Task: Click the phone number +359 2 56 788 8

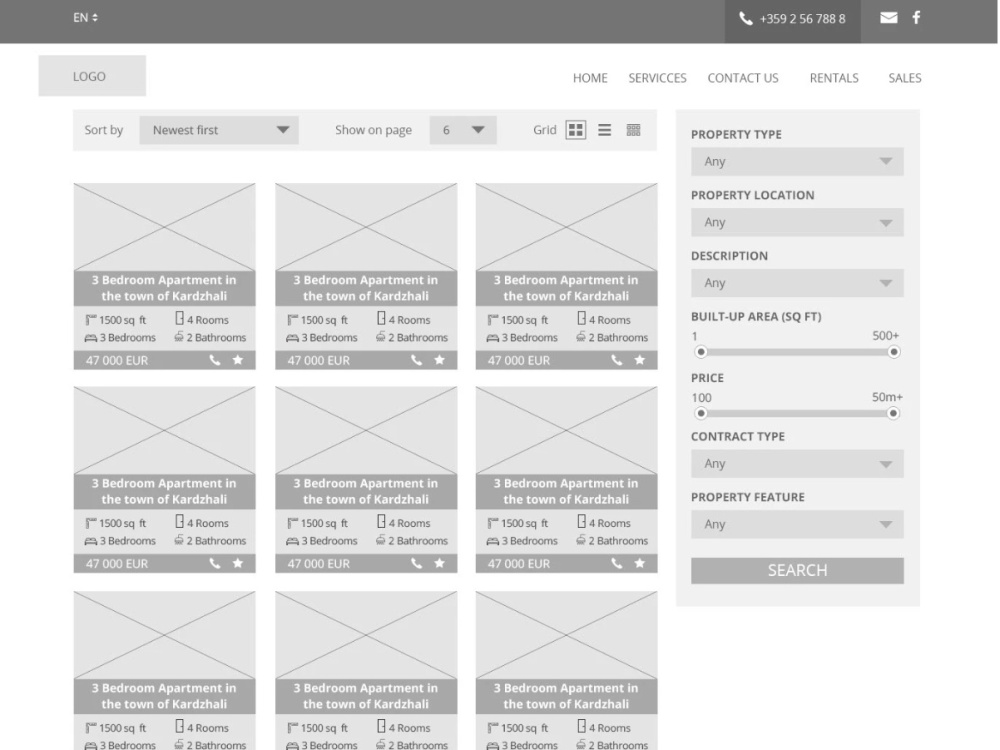Action: click(802, 19)
